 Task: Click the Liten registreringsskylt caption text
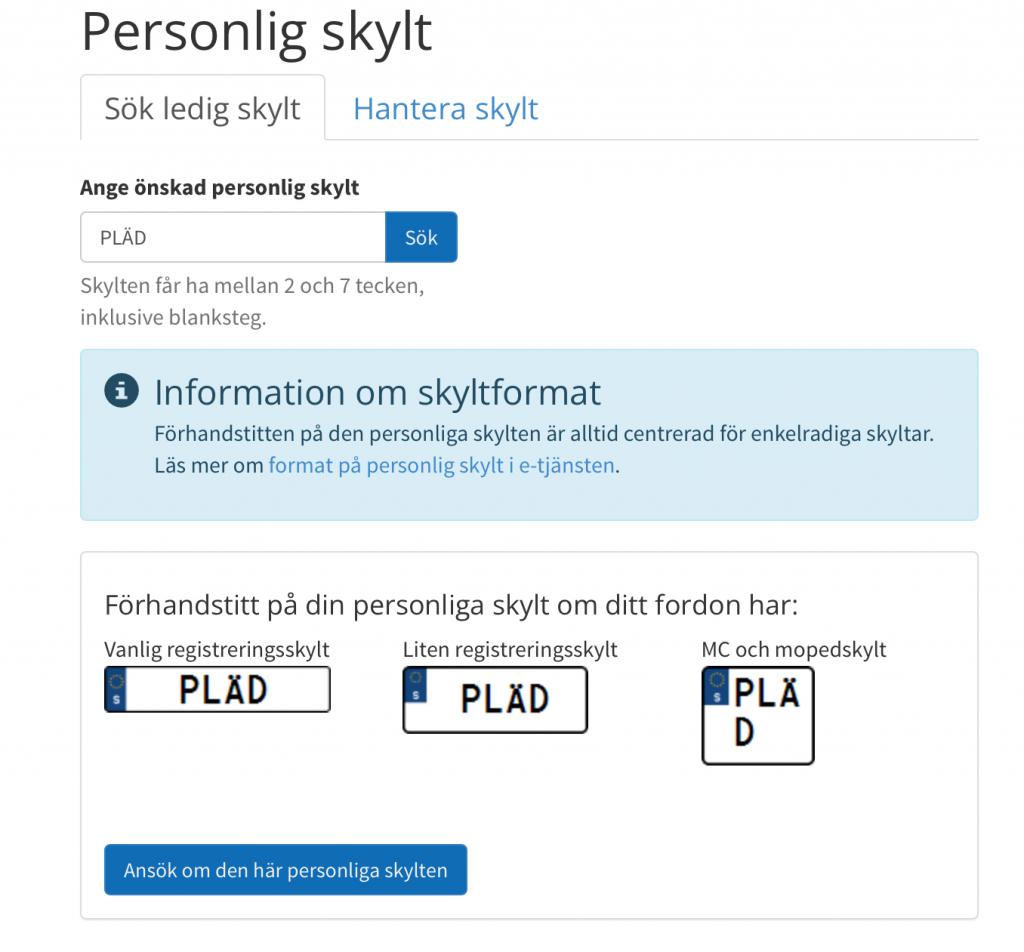(510, 650)
